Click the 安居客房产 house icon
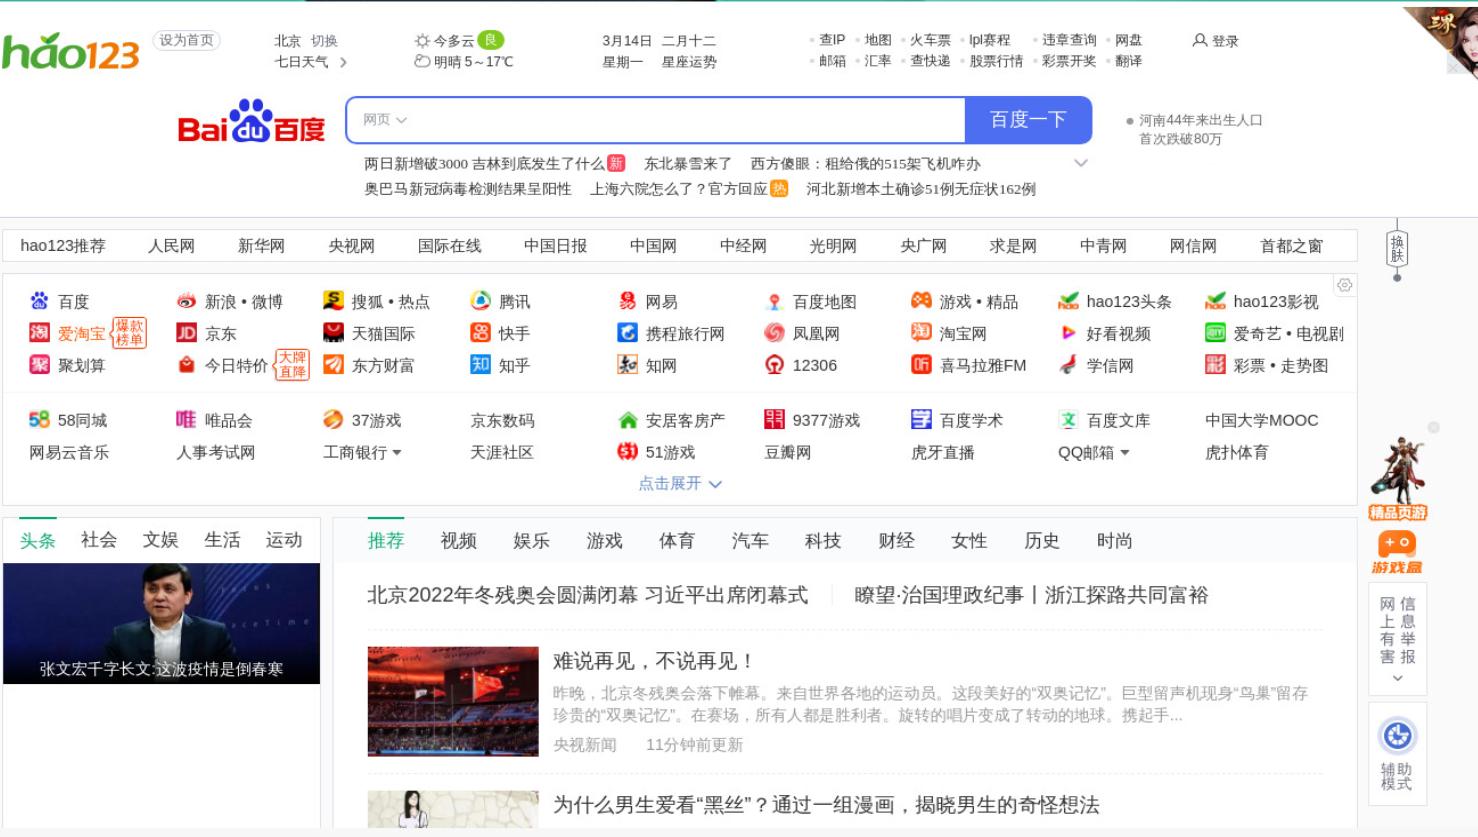The height and width of the screenshot is (837, 1478). pyautogui.click(x=627, y=420)
